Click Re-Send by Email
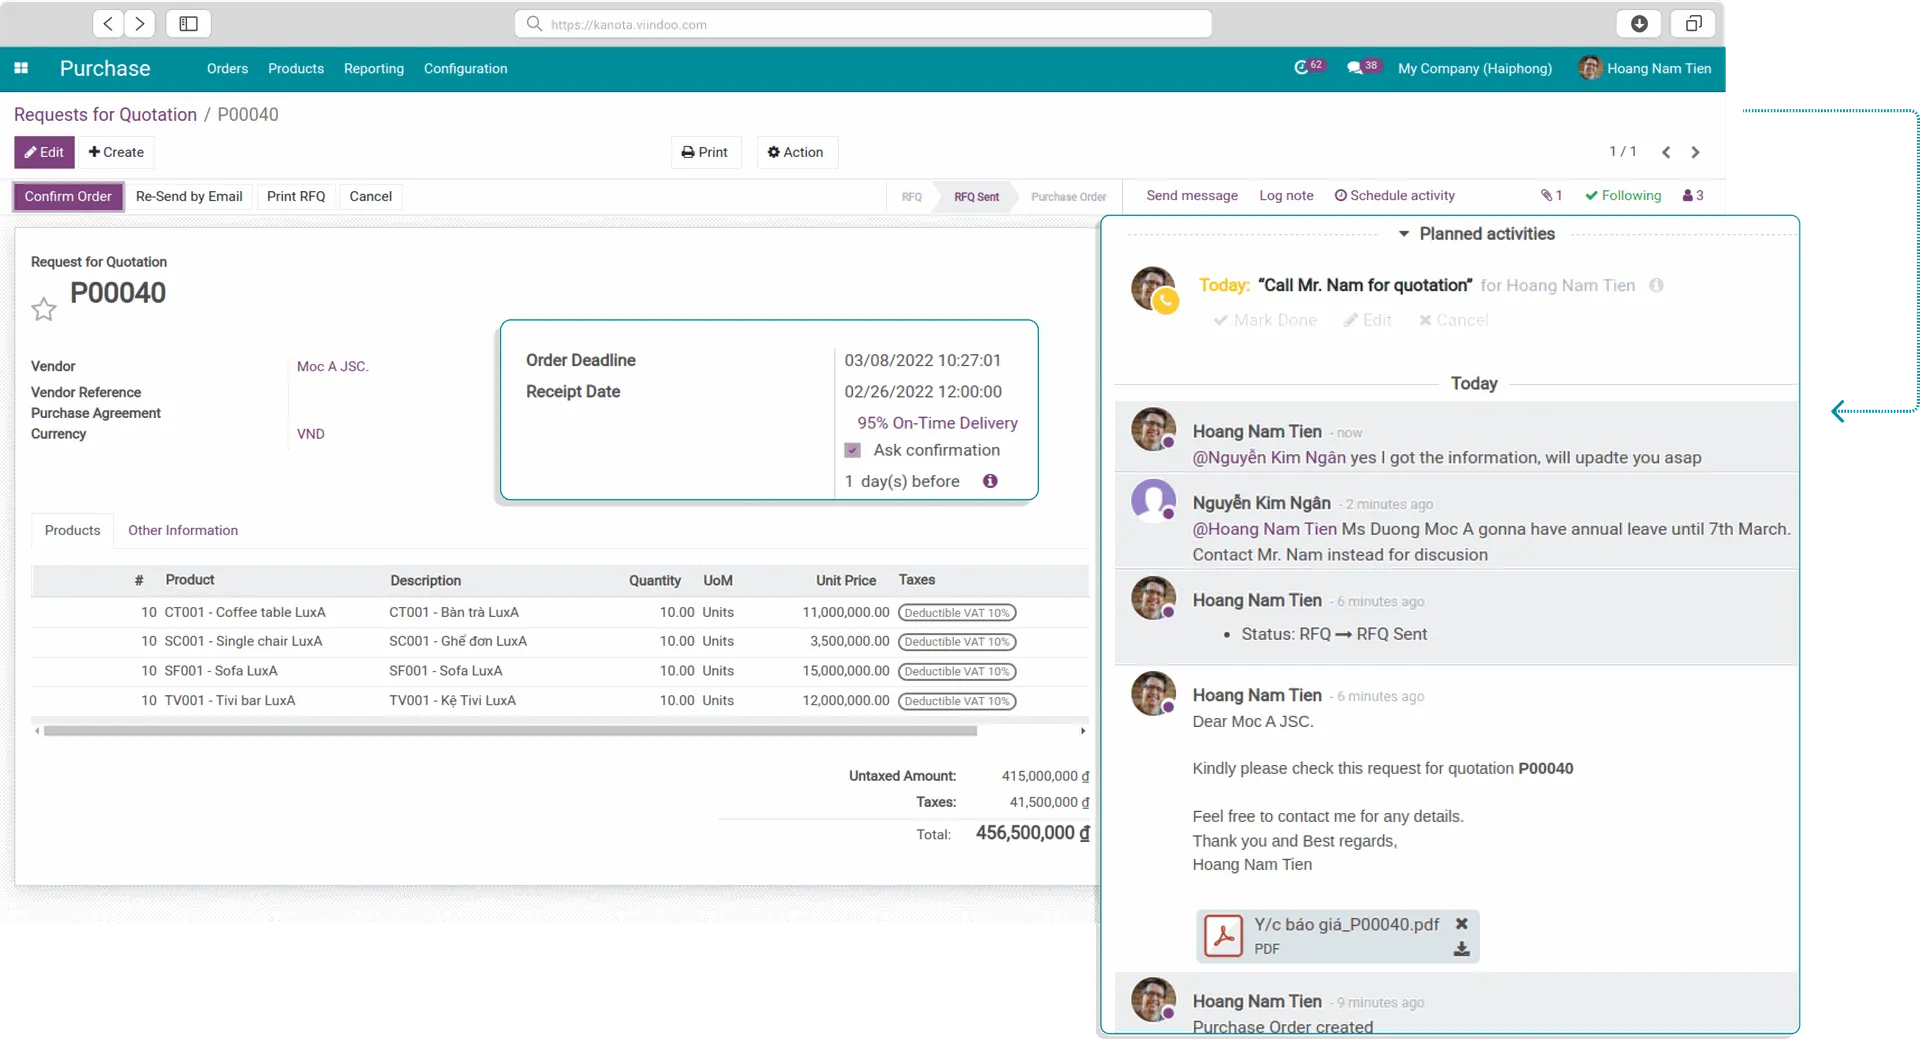Image resolution: width=1920 pixels, height=1042 pixels. click(x=189, y=196)
